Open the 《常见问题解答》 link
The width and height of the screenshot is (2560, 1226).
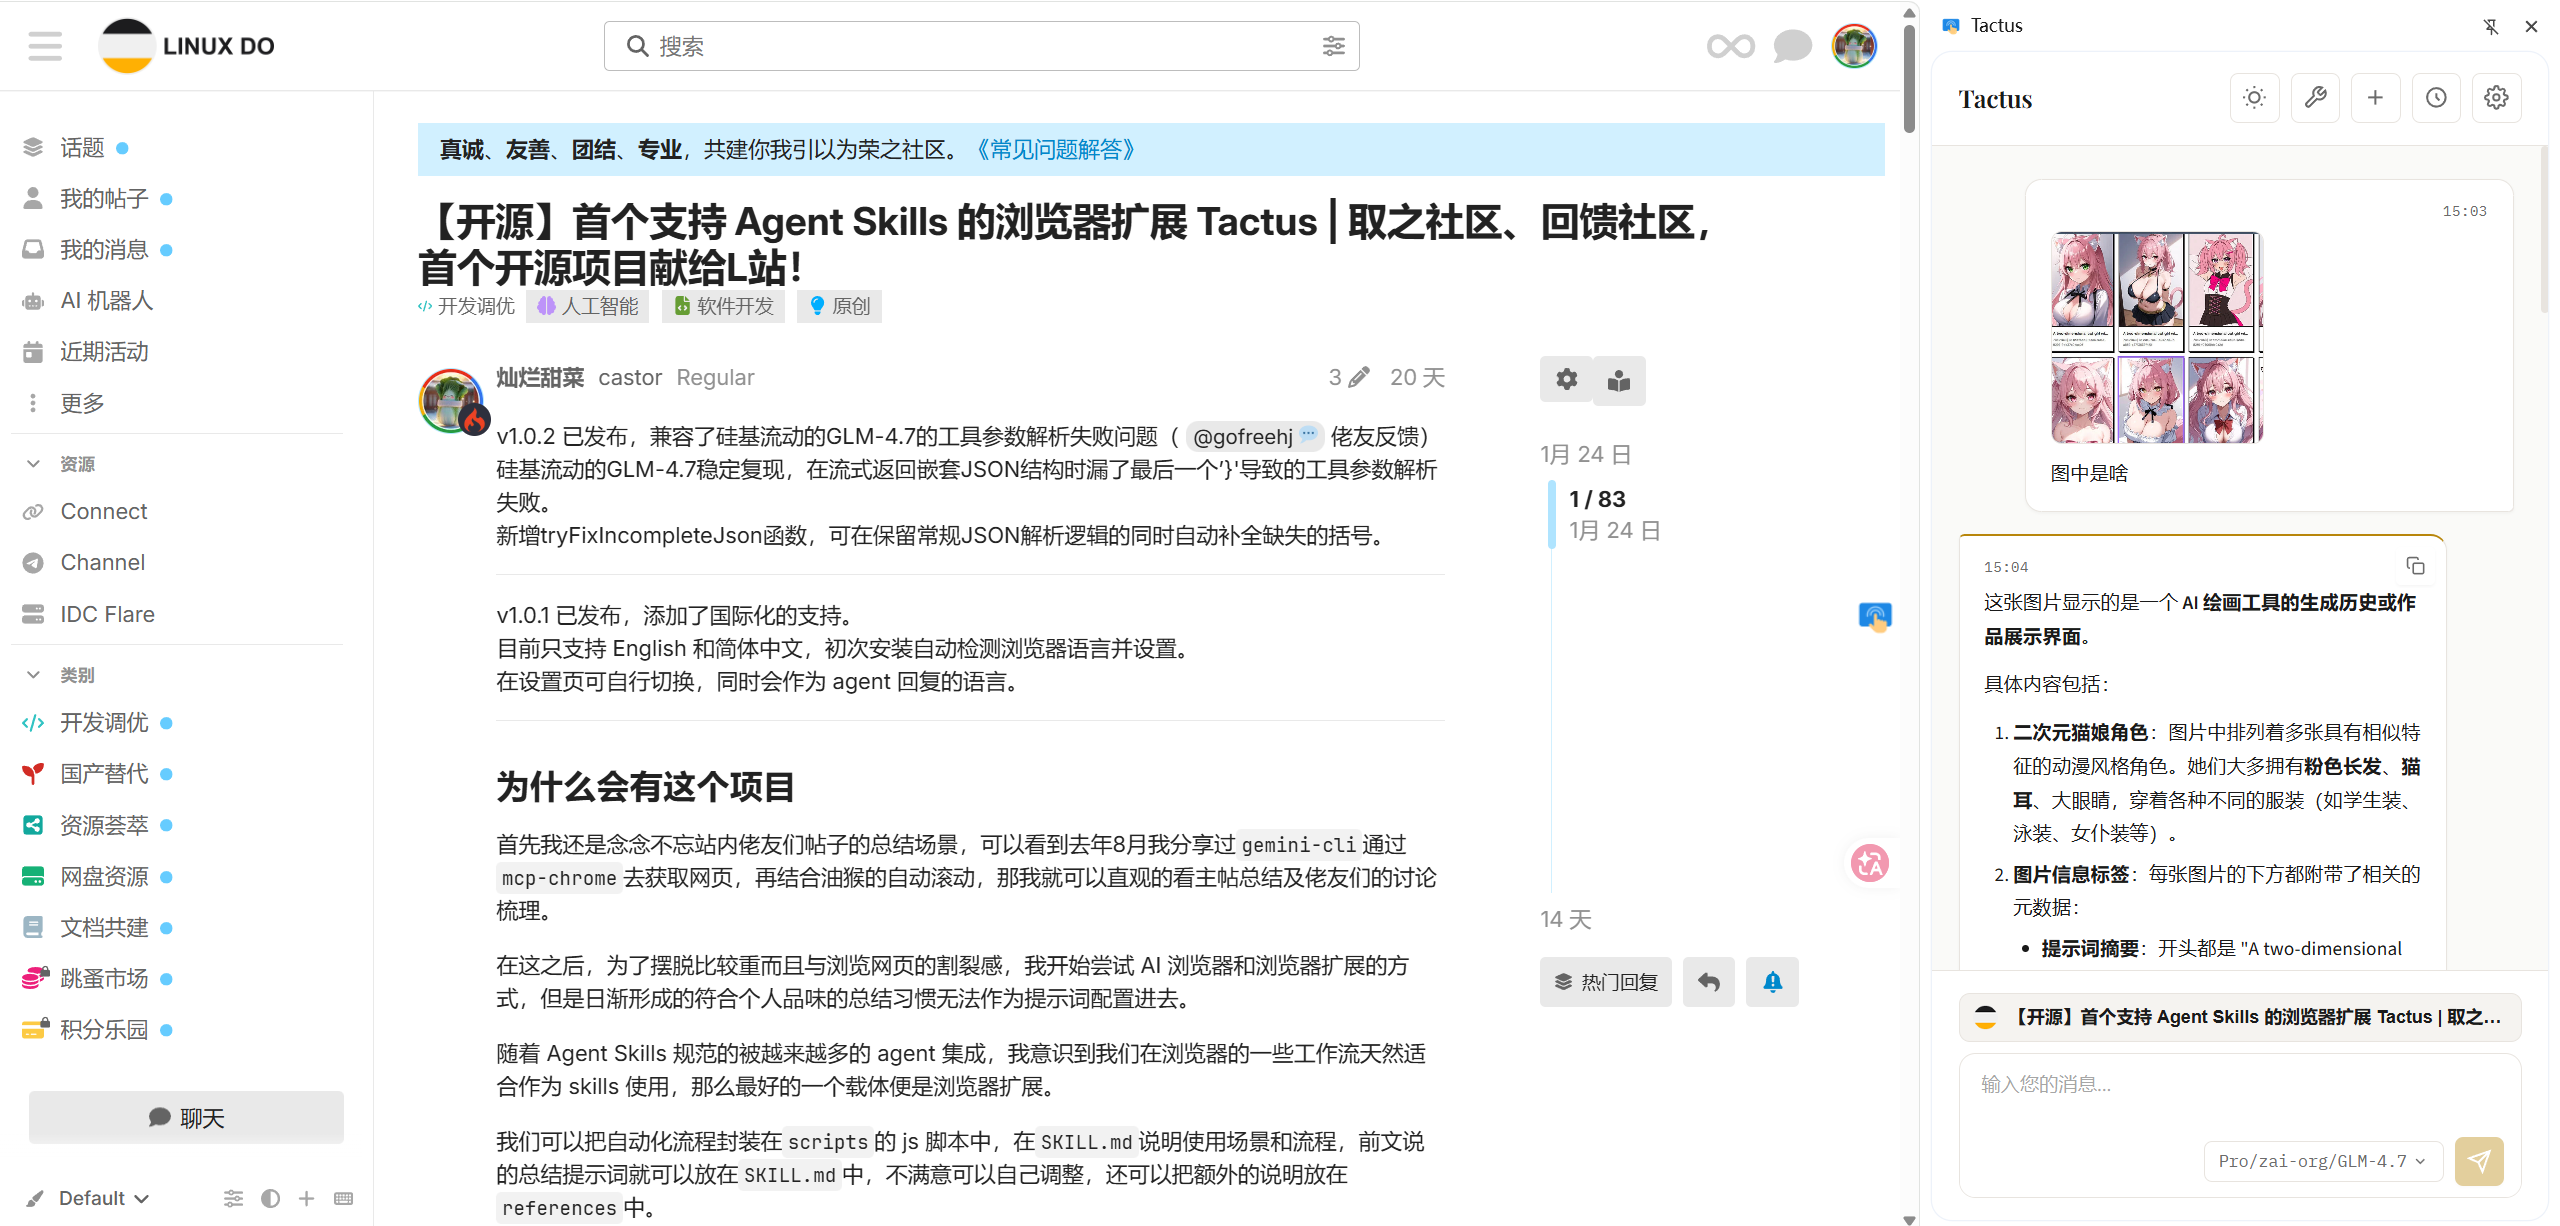[x=1054, y=149]
